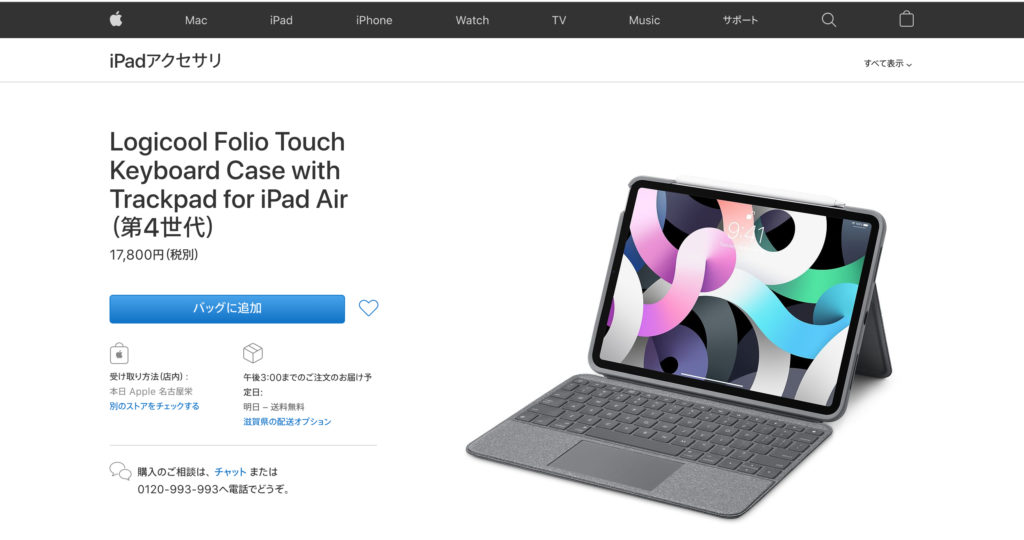Click the delivery box icon
The width and height of the screenshot is (1024, 540).
pyautogui.click(x=253, y=353)
